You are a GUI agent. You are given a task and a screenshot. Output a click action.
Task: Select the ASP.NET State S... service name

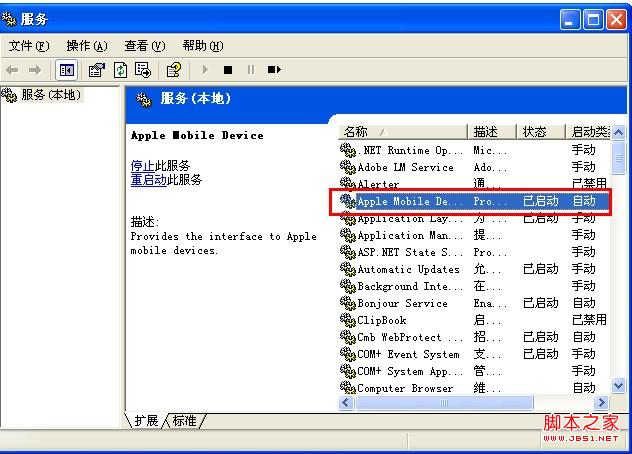[410, 252]
